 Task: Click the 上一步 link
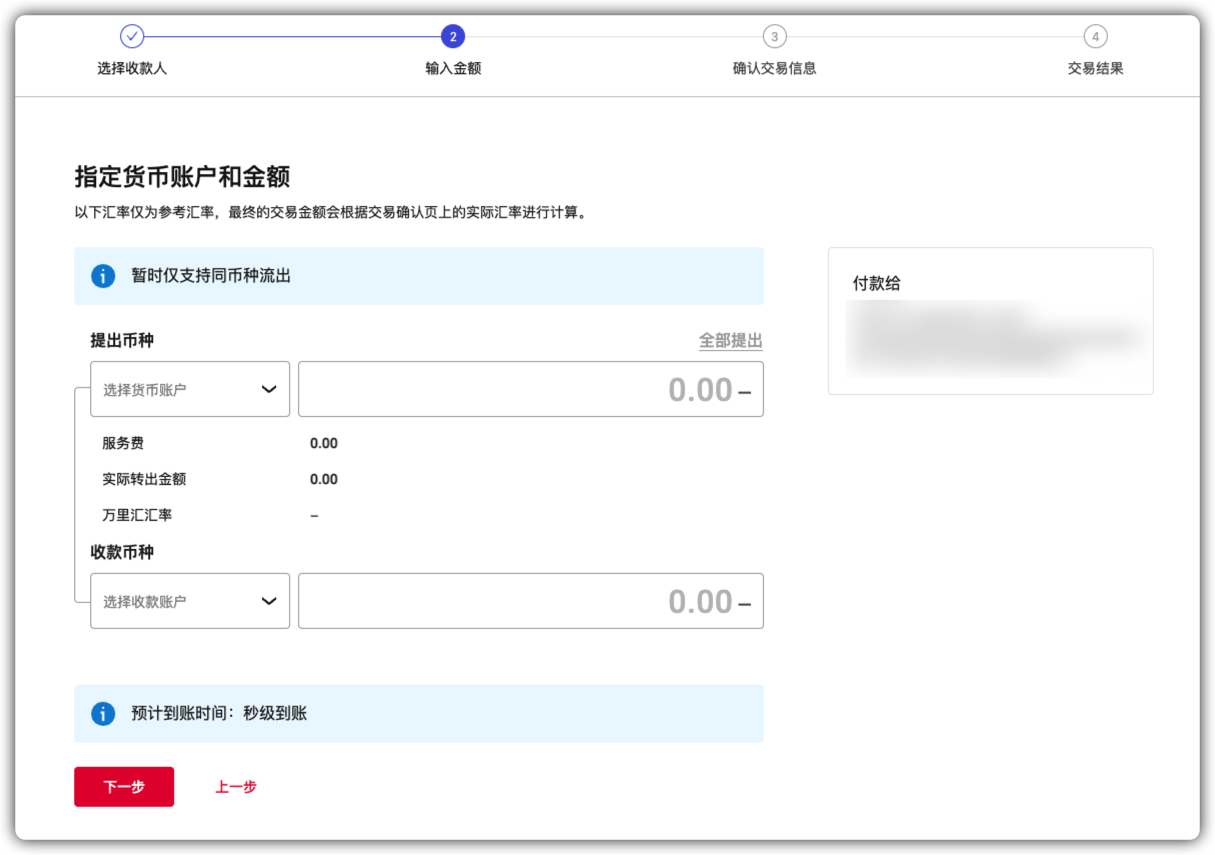click(236, 787)
